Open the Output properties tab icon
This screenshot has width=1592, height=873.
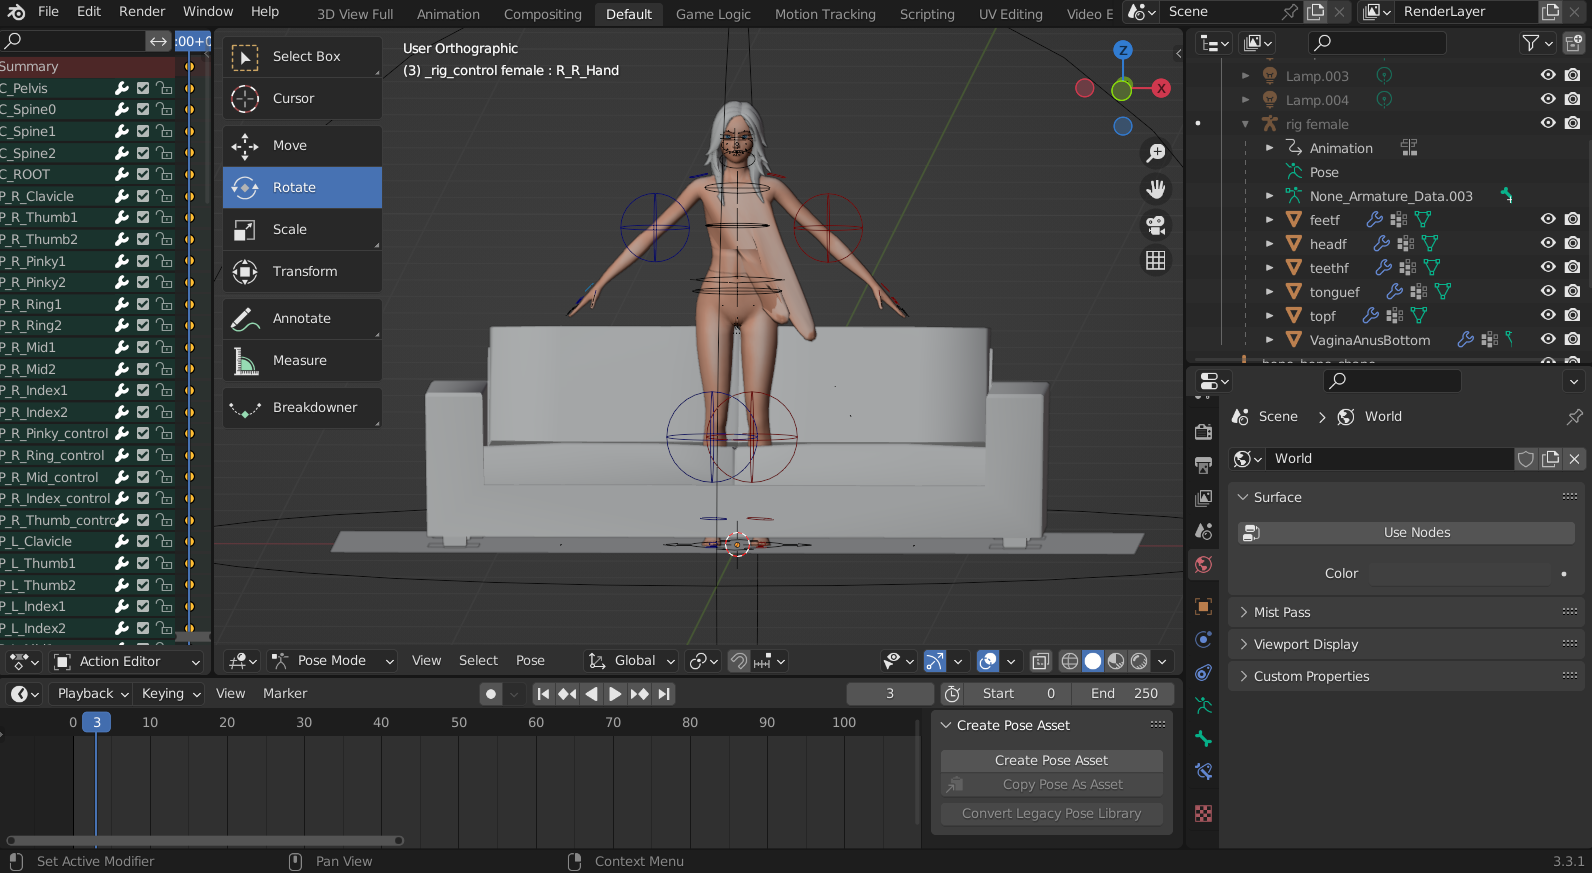coord(1204,465)
